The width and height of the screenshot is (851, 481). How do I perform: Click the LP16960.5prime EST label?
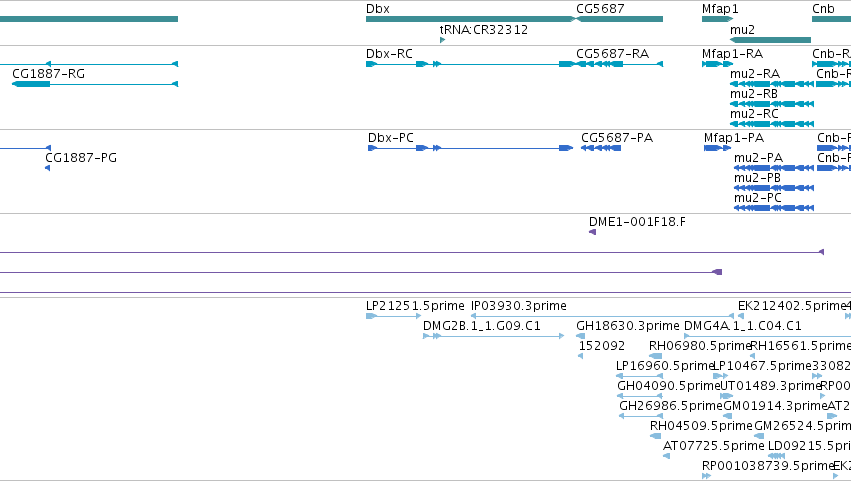click(x=665, y=366)
